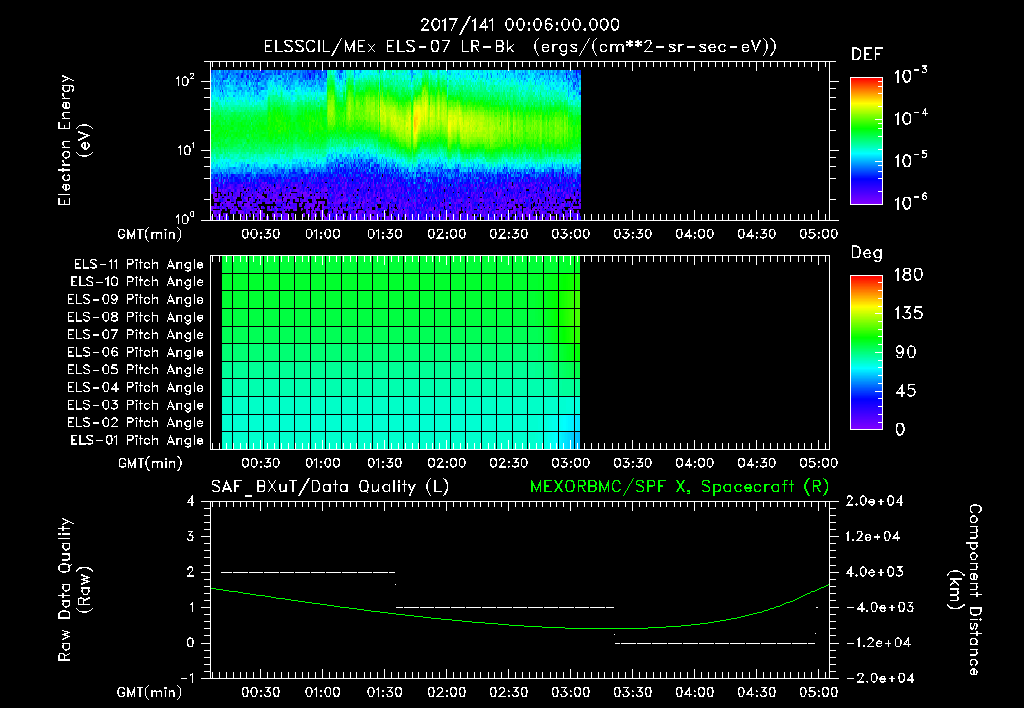Select the ELS-06 Pitch Angle row label
Image resolution: width=1024 pixels, height=708 pixels.
coord(136,353)
